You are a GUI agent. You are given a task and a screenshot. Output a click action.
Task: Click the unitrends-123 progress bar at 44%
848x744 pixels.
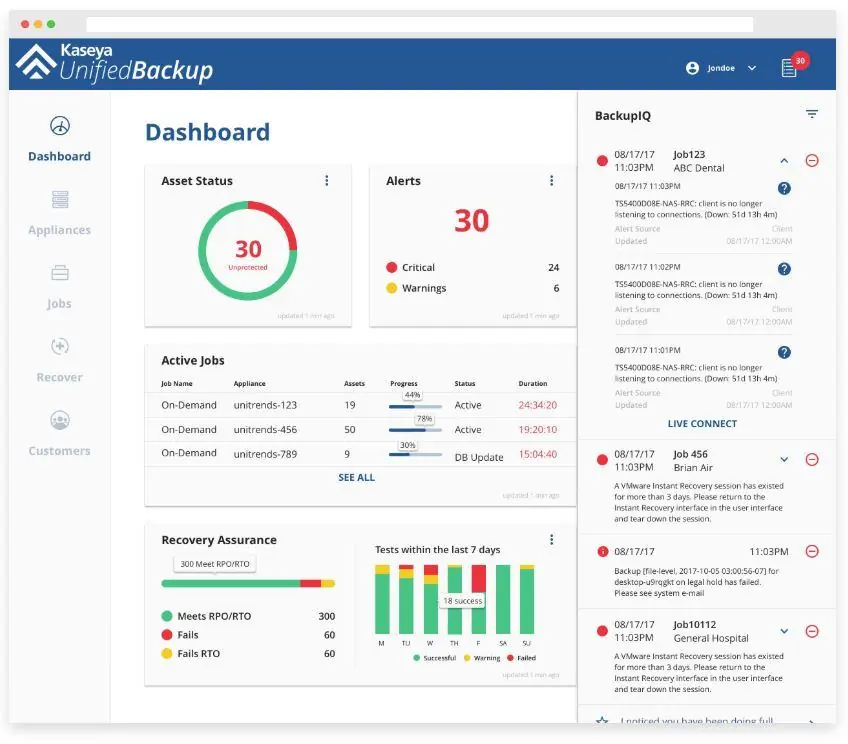[x=415, y=406]
